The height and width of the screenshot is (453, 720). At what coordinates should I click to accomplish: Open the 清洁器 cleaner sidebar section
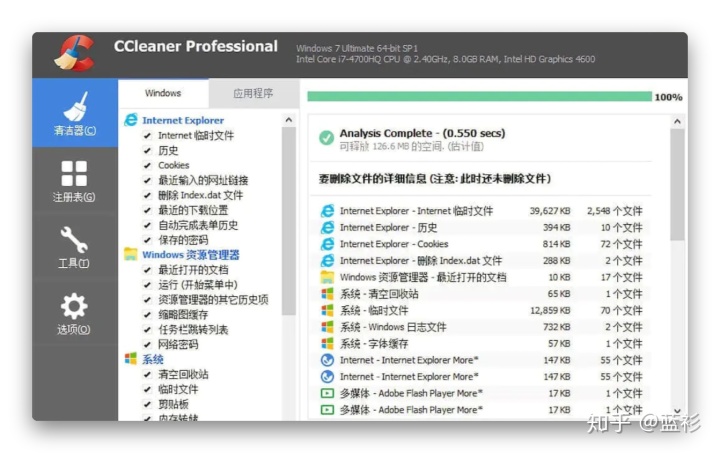coord(75,113)
